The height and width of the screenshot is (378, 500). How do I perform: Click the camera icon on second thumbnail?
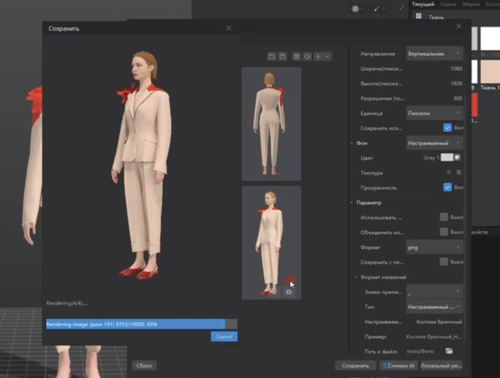point(289,292)
